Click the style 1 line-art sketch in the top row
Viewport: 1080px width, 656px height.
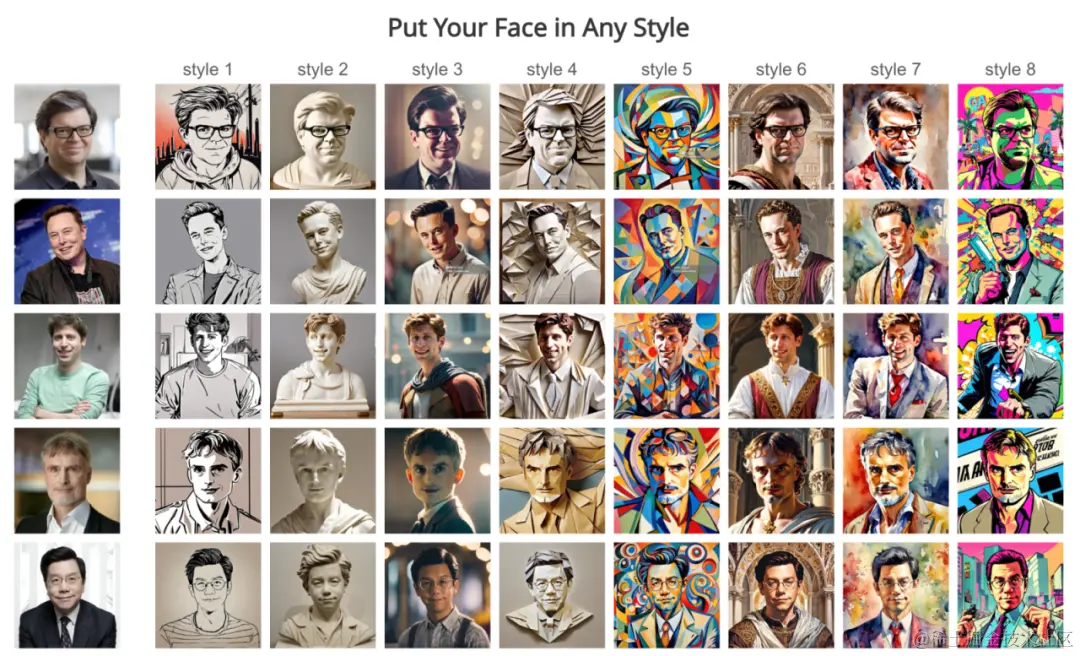click(x=208, y=136)
